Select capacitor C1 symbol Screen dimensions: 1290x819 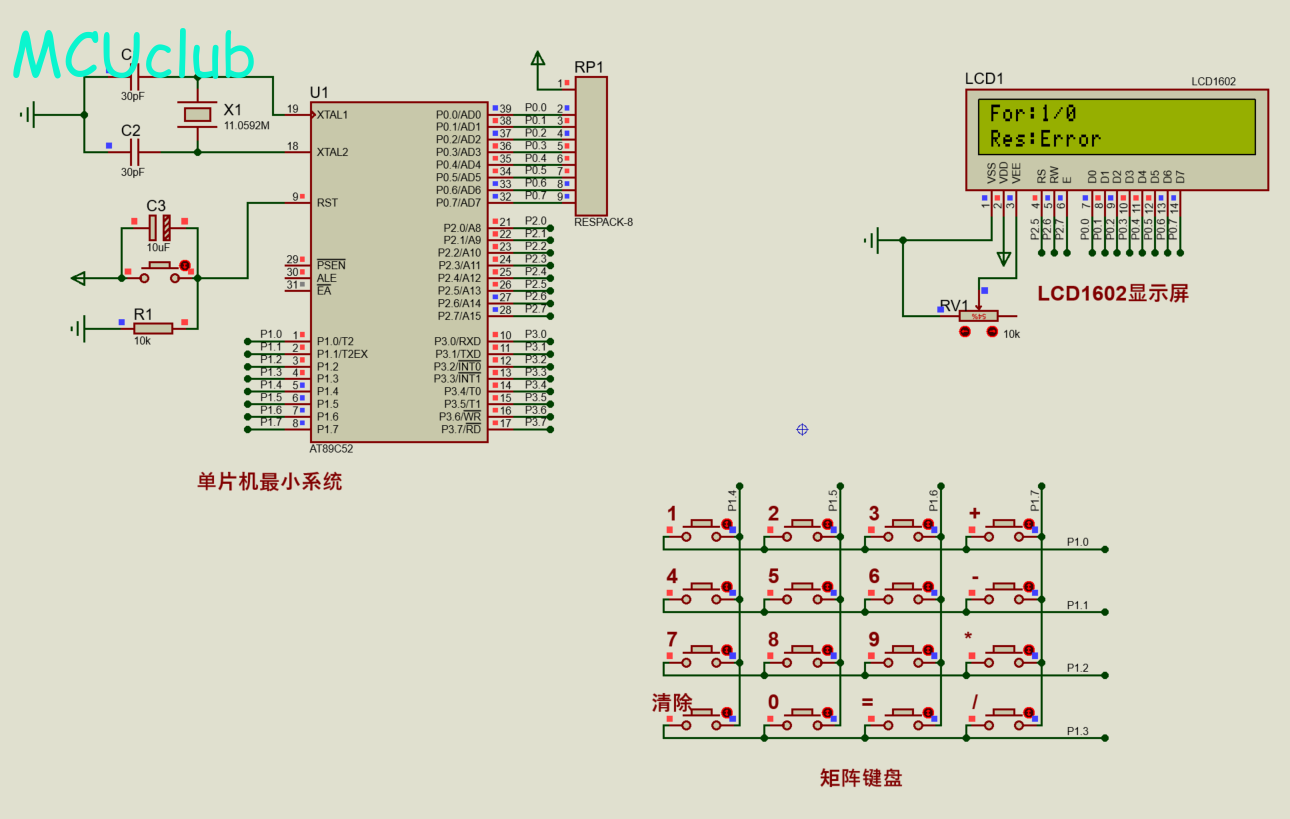(x=135, y=77)
